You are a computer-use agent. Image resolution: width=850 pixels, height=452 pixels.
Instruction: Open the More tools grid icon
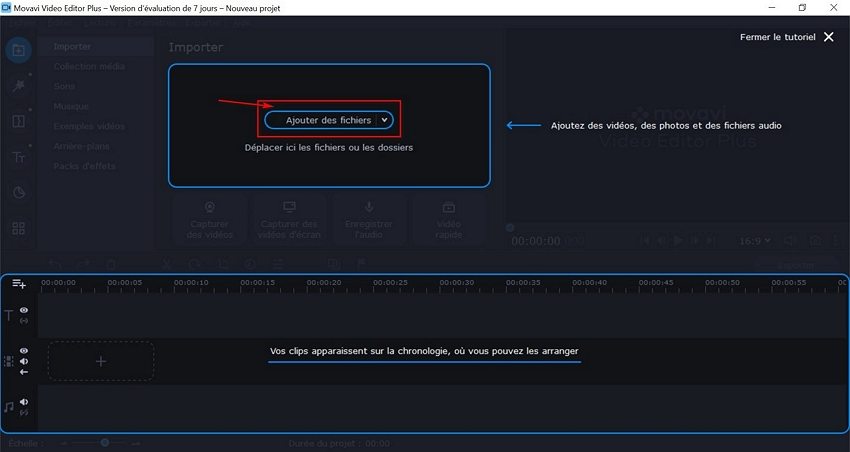[18, 229]
